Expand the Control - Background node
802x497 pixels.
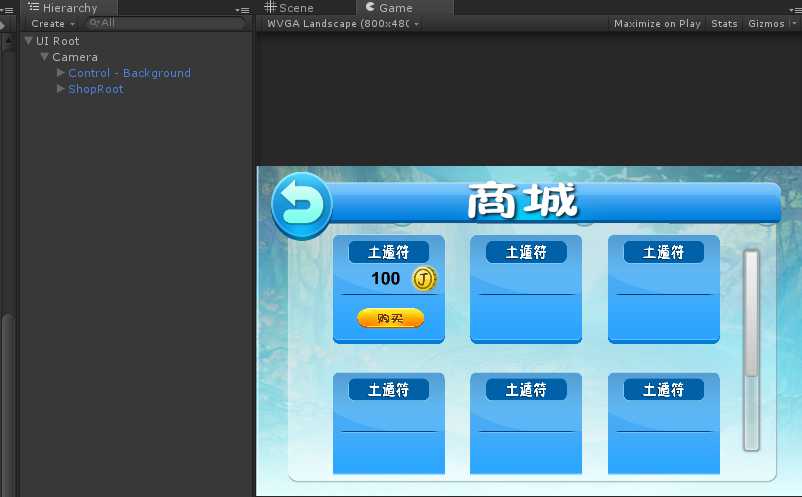point(60,73)
